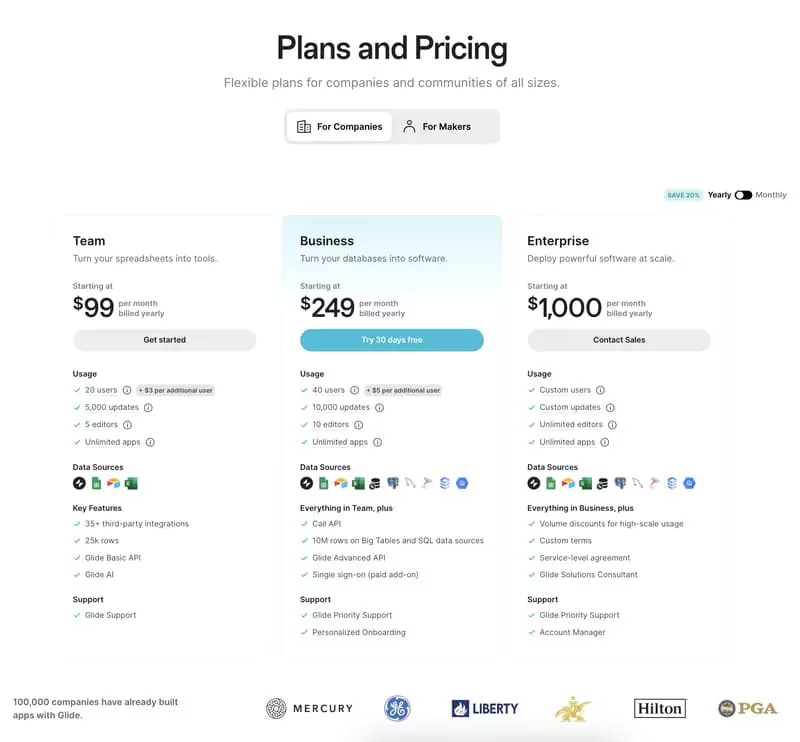Click Contact Sales for the Enterprise plan
Screen dimensions: 800x742
point(620,340)
